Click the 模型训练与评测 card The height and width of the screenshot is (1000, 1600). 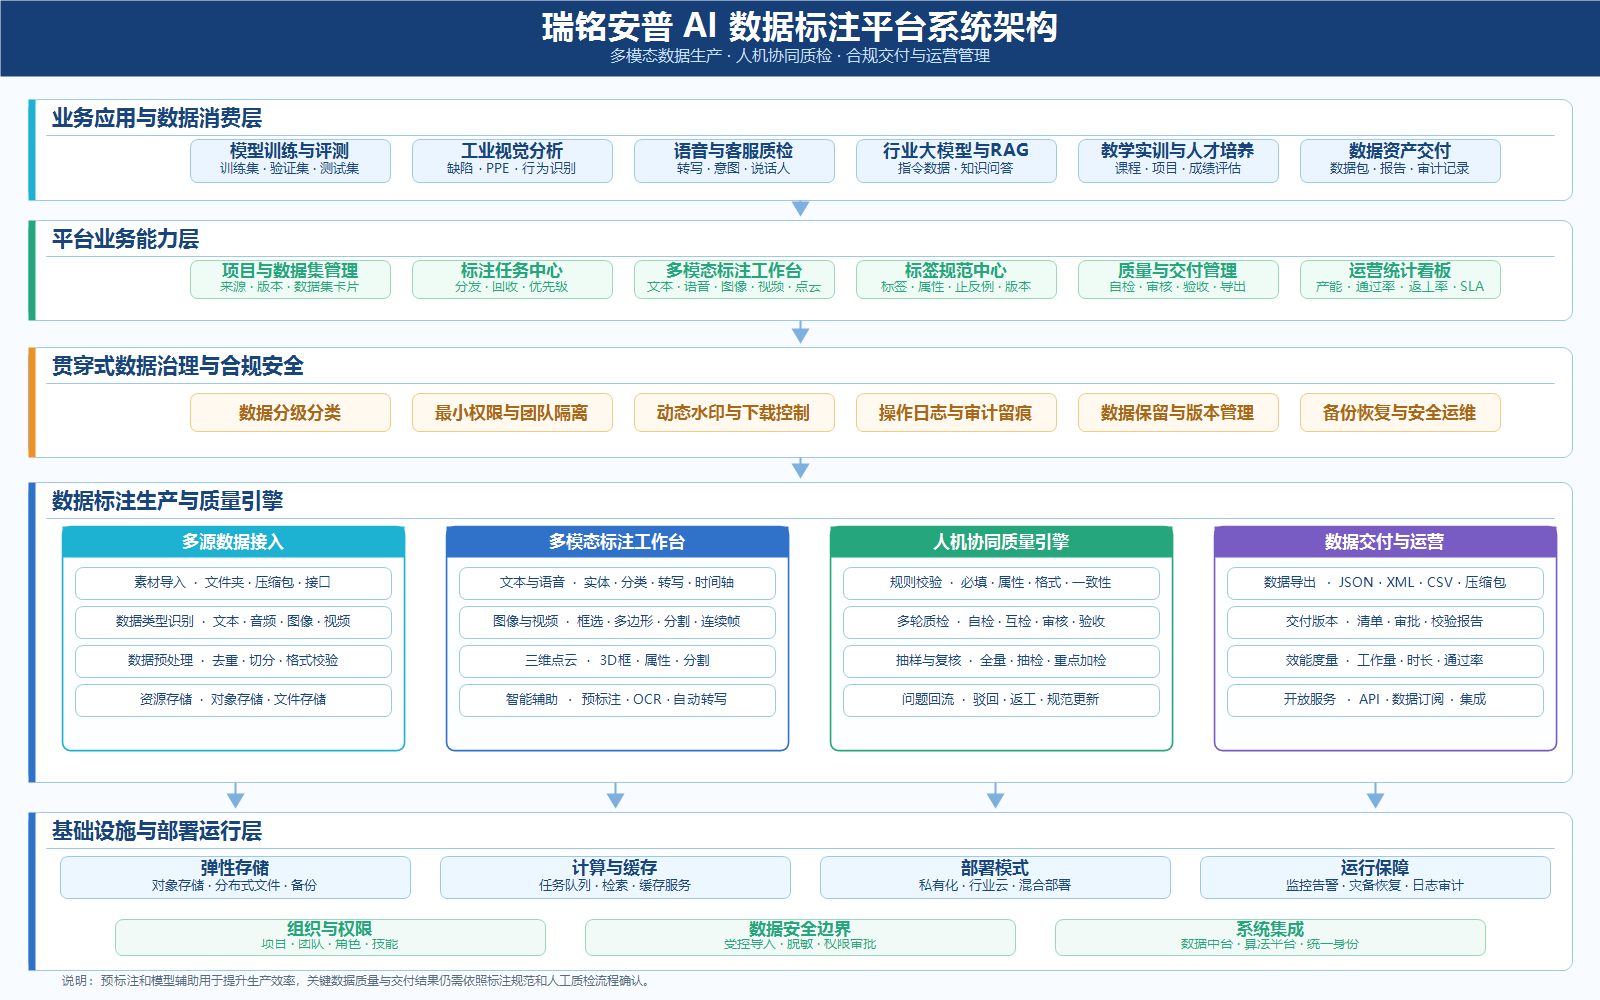click(290, 160)
